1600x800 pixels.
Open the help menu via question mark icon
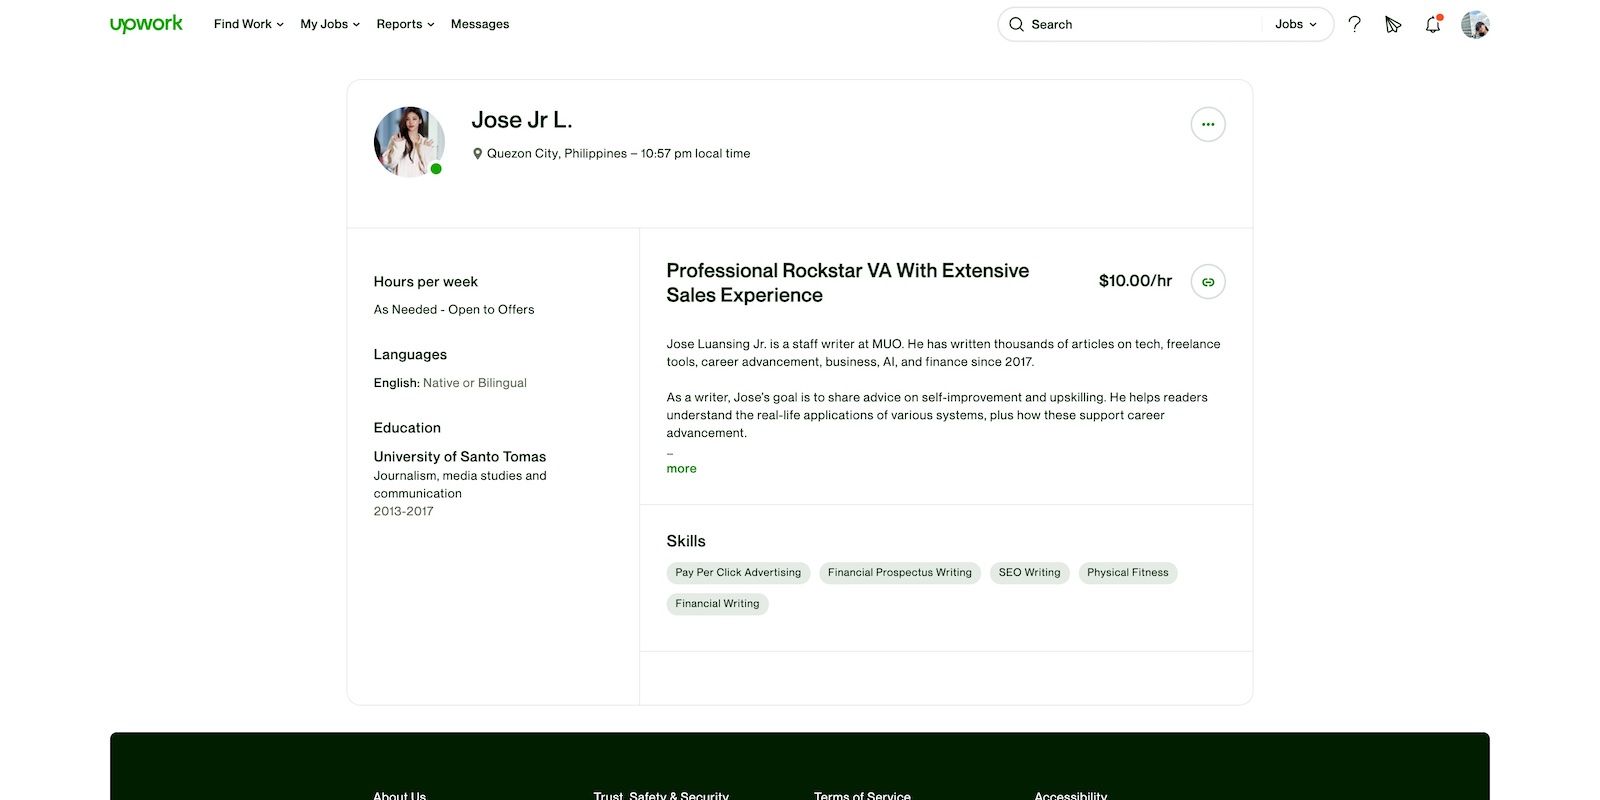(x=1354, y=24)
